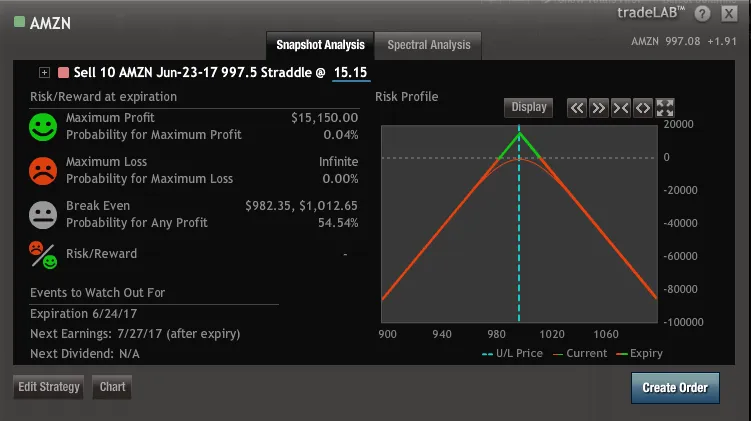The width and height of the screenshot is (751, 421).
Task: Click the Expiry legend entry
Action: pos(639,353)
